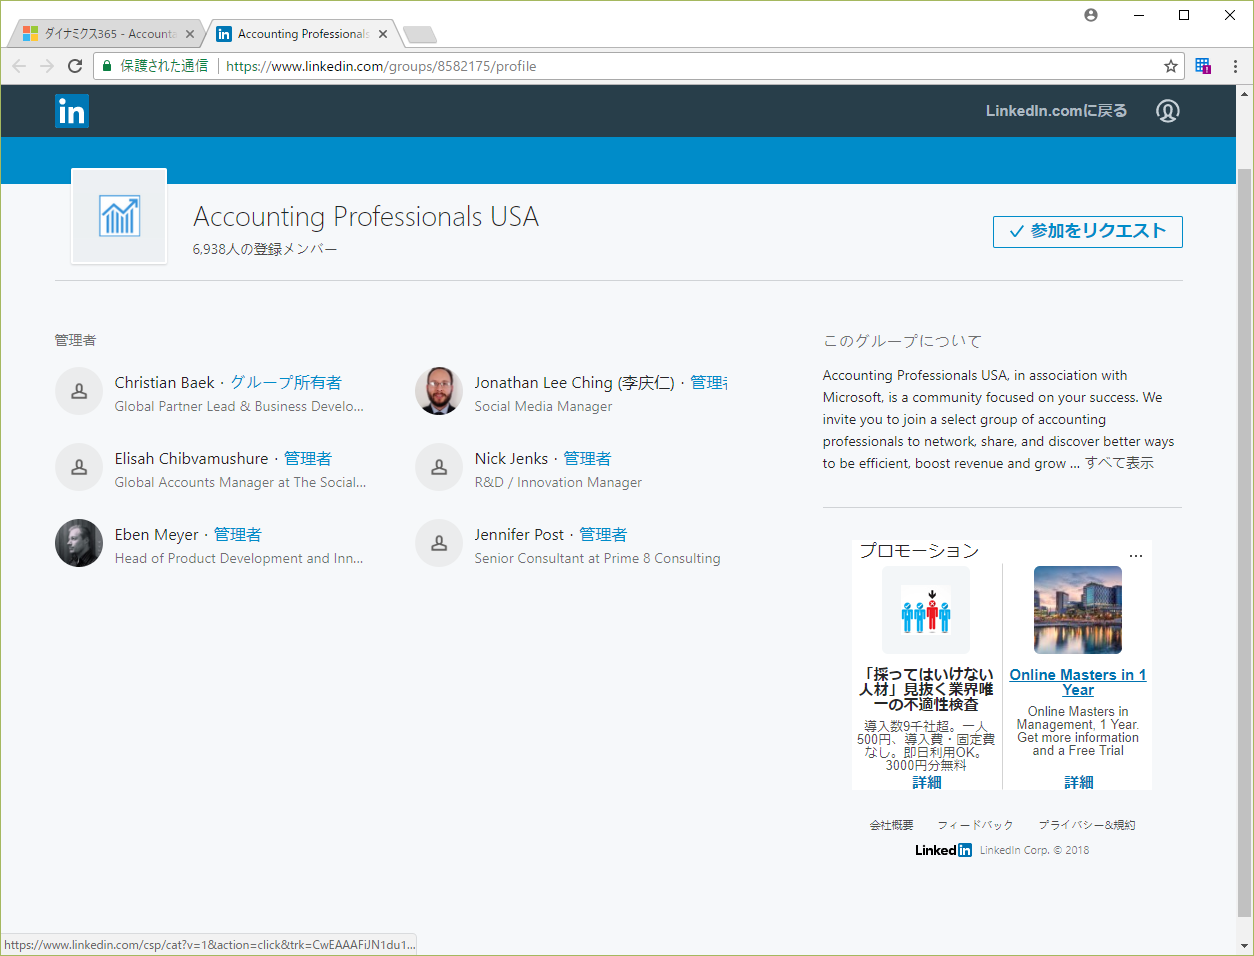Screen dimensions: 1254x956
Task: Click the people-selection ad image
Action: [926, 610]
